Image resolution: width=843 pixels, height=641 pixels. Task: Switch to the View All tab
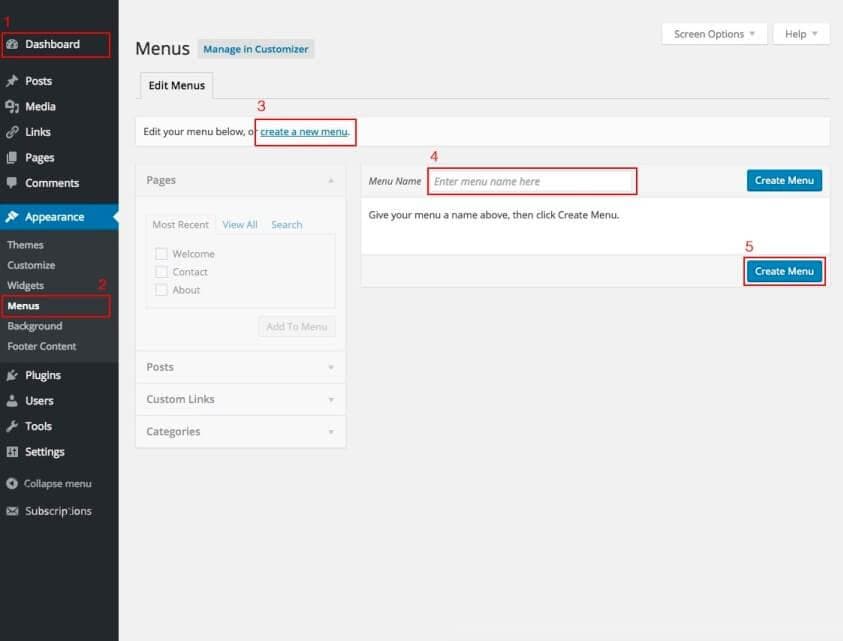[x=240, y=225]
